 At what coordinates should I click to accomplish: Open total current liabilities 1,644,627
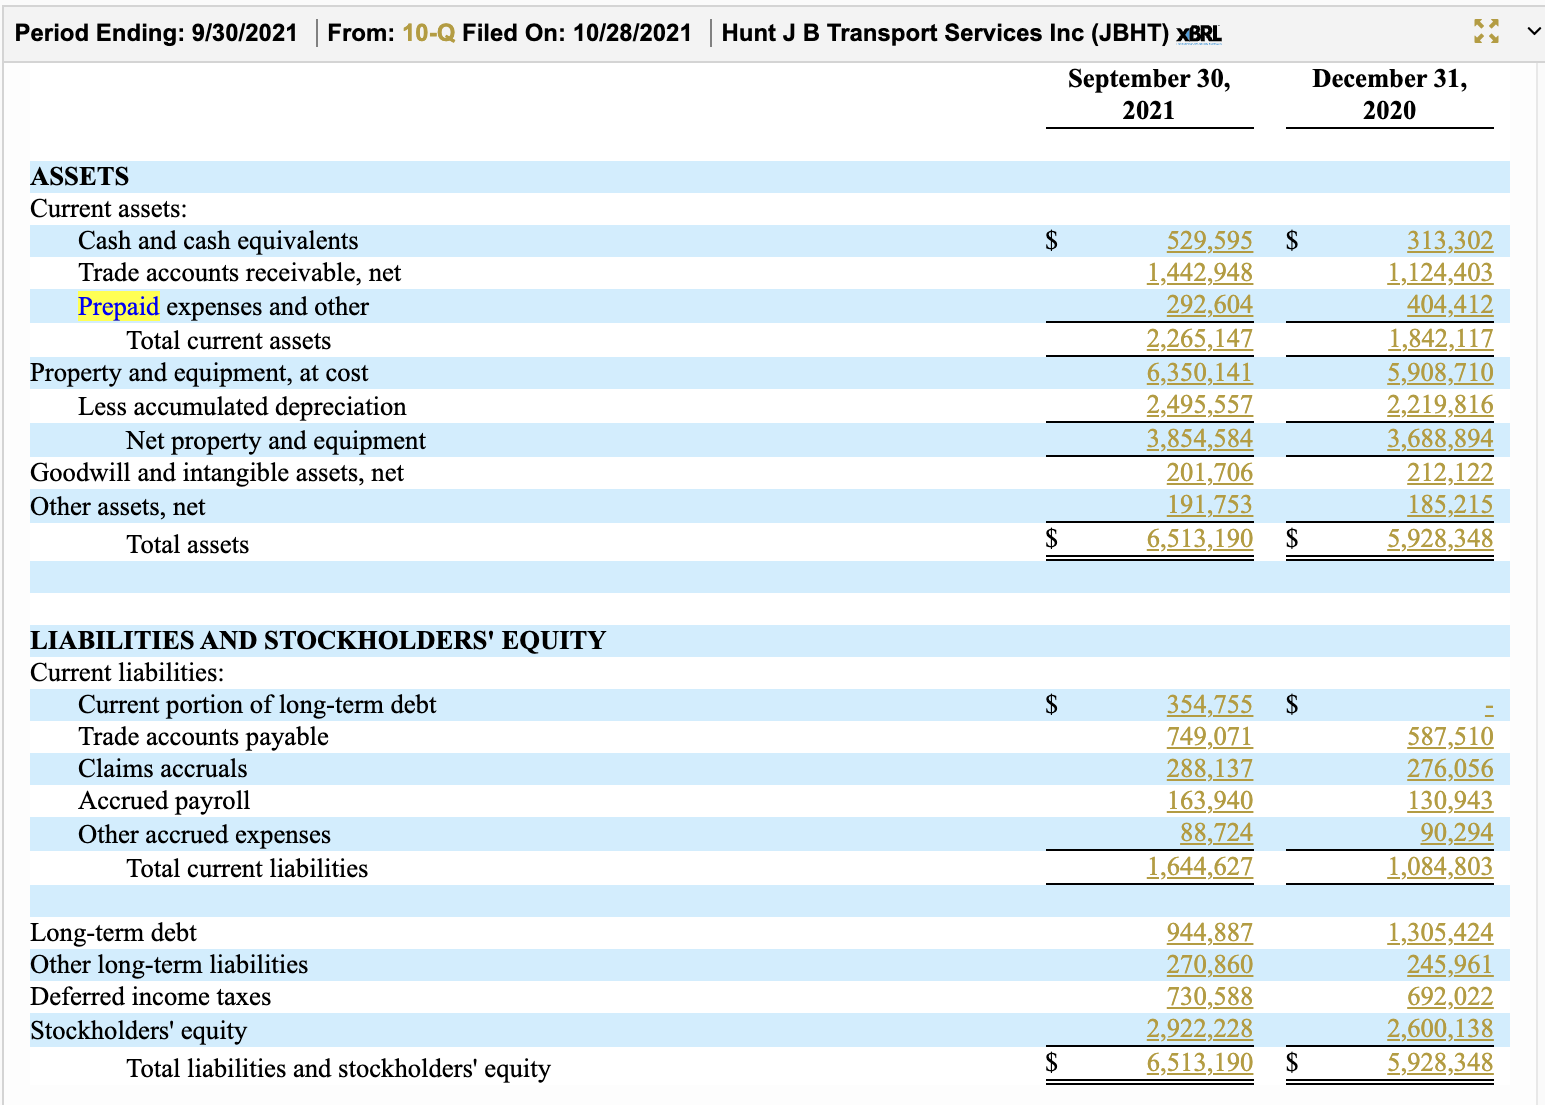(x=1199, y=866)
